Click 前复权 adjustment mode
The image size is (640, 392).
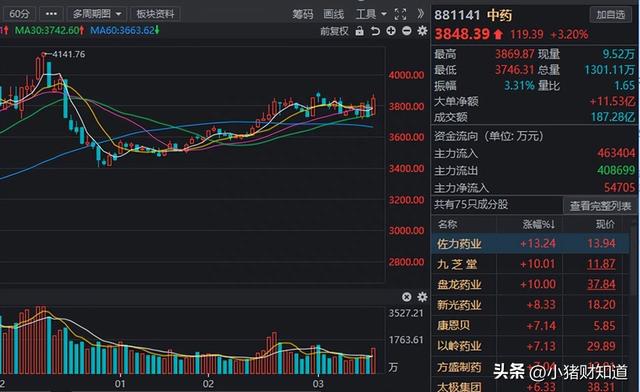click(x=334, y=31)
